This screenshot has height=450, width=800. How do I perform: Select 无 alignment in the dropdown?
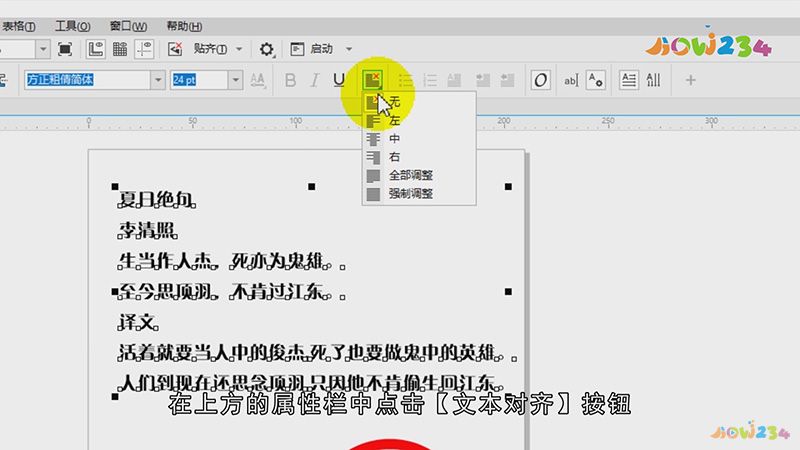[419, 102]
